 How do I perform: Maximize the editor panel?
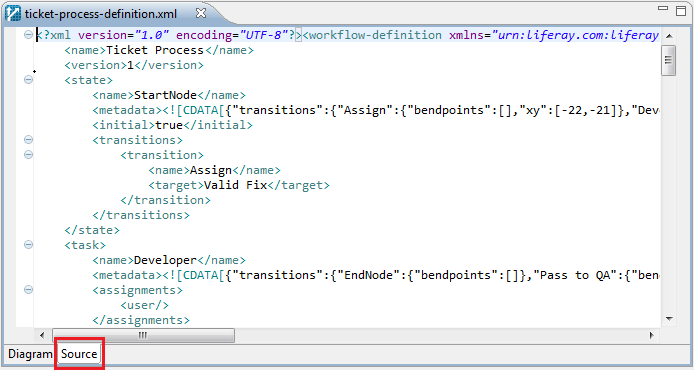coord(680,11)
